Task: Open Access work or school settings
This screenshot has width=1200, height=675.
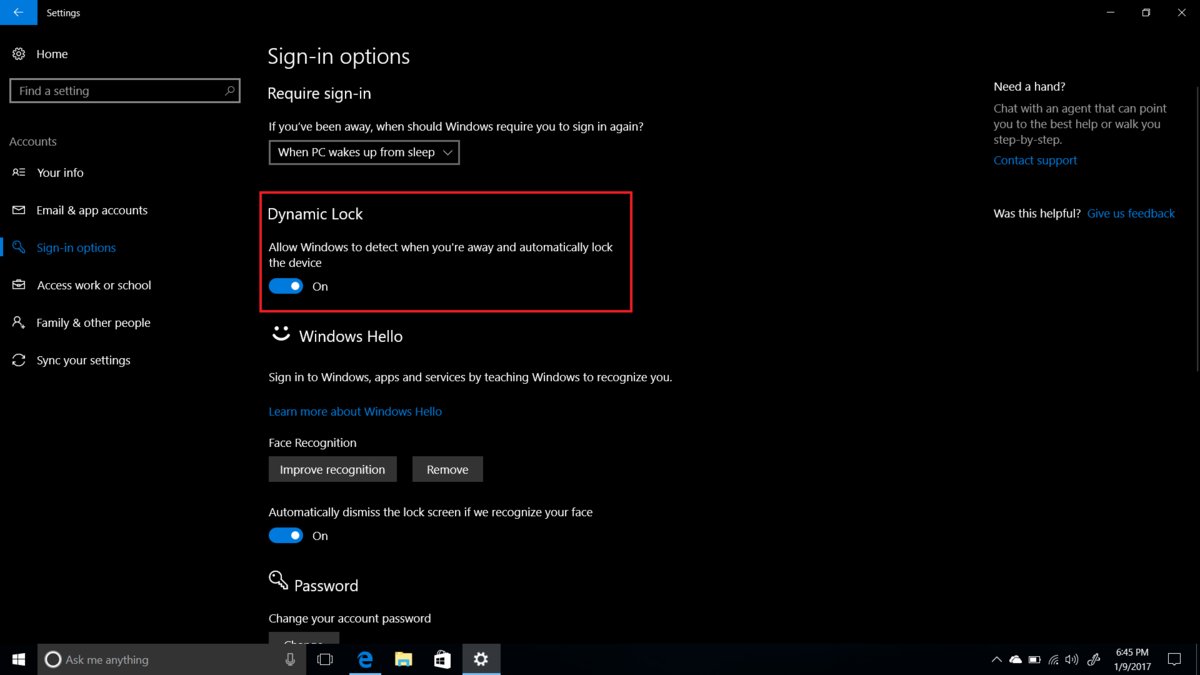Action: (93, 285)
